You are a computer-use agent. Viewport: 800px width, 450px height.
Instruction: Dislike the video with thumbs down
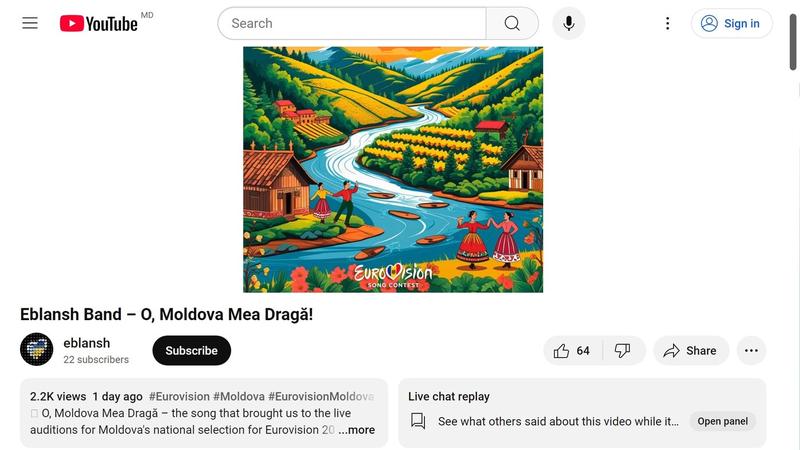coord(622,351)
